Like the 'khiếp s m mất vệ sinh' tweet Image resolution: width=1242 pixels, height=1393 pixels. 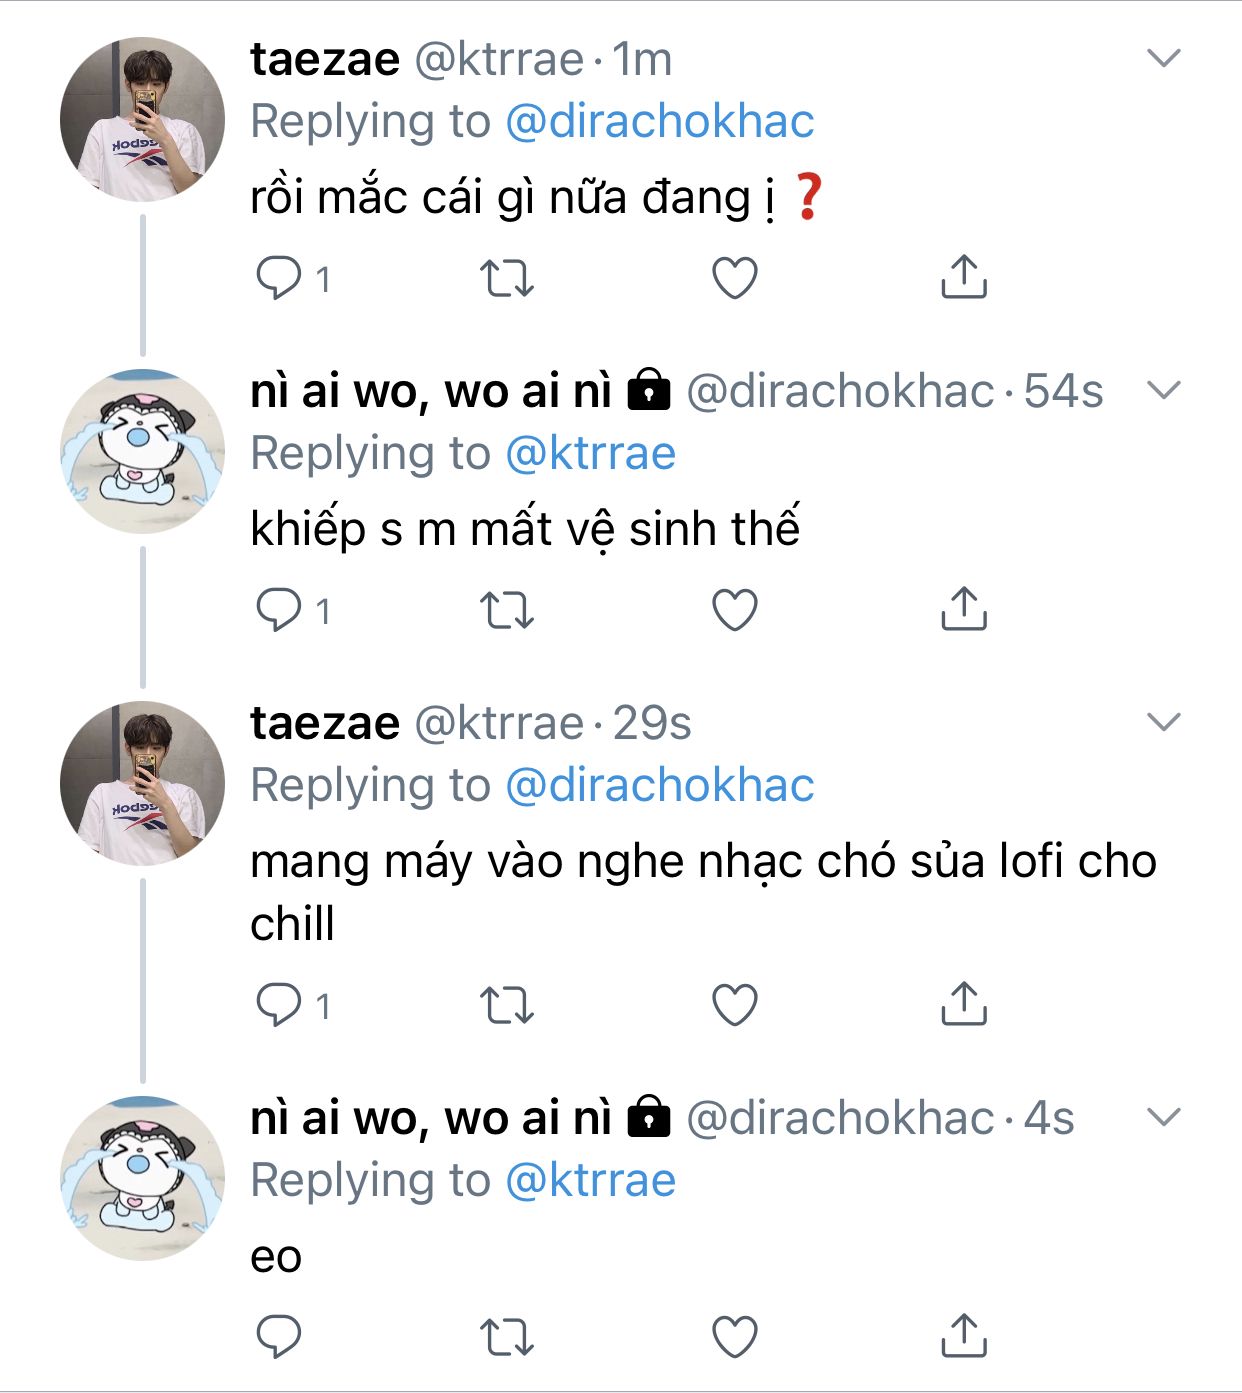pyautogui.click(x=735, y=610)
